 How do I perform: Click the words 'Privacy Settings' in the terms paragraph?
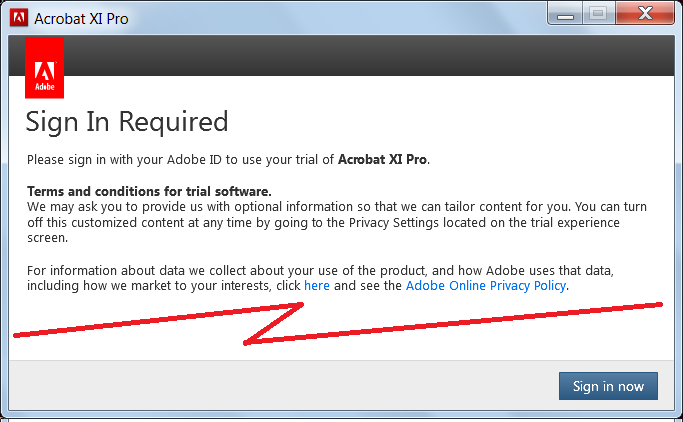(x=394, y=223)
